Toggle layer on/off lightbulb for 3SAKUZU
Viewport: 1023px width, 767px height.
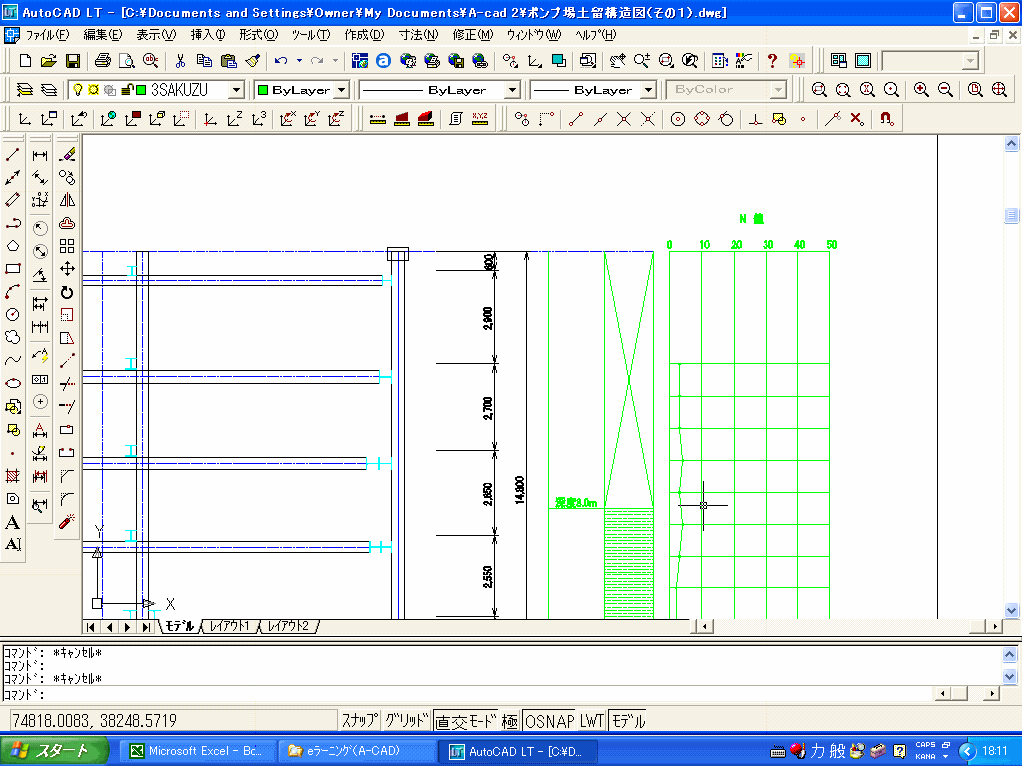(x=78, y=89)
